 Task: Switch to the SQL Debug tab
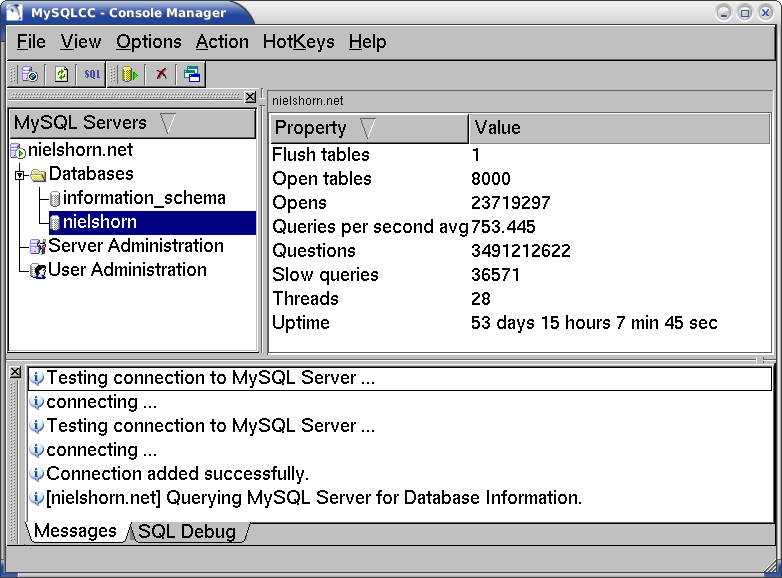187,532
